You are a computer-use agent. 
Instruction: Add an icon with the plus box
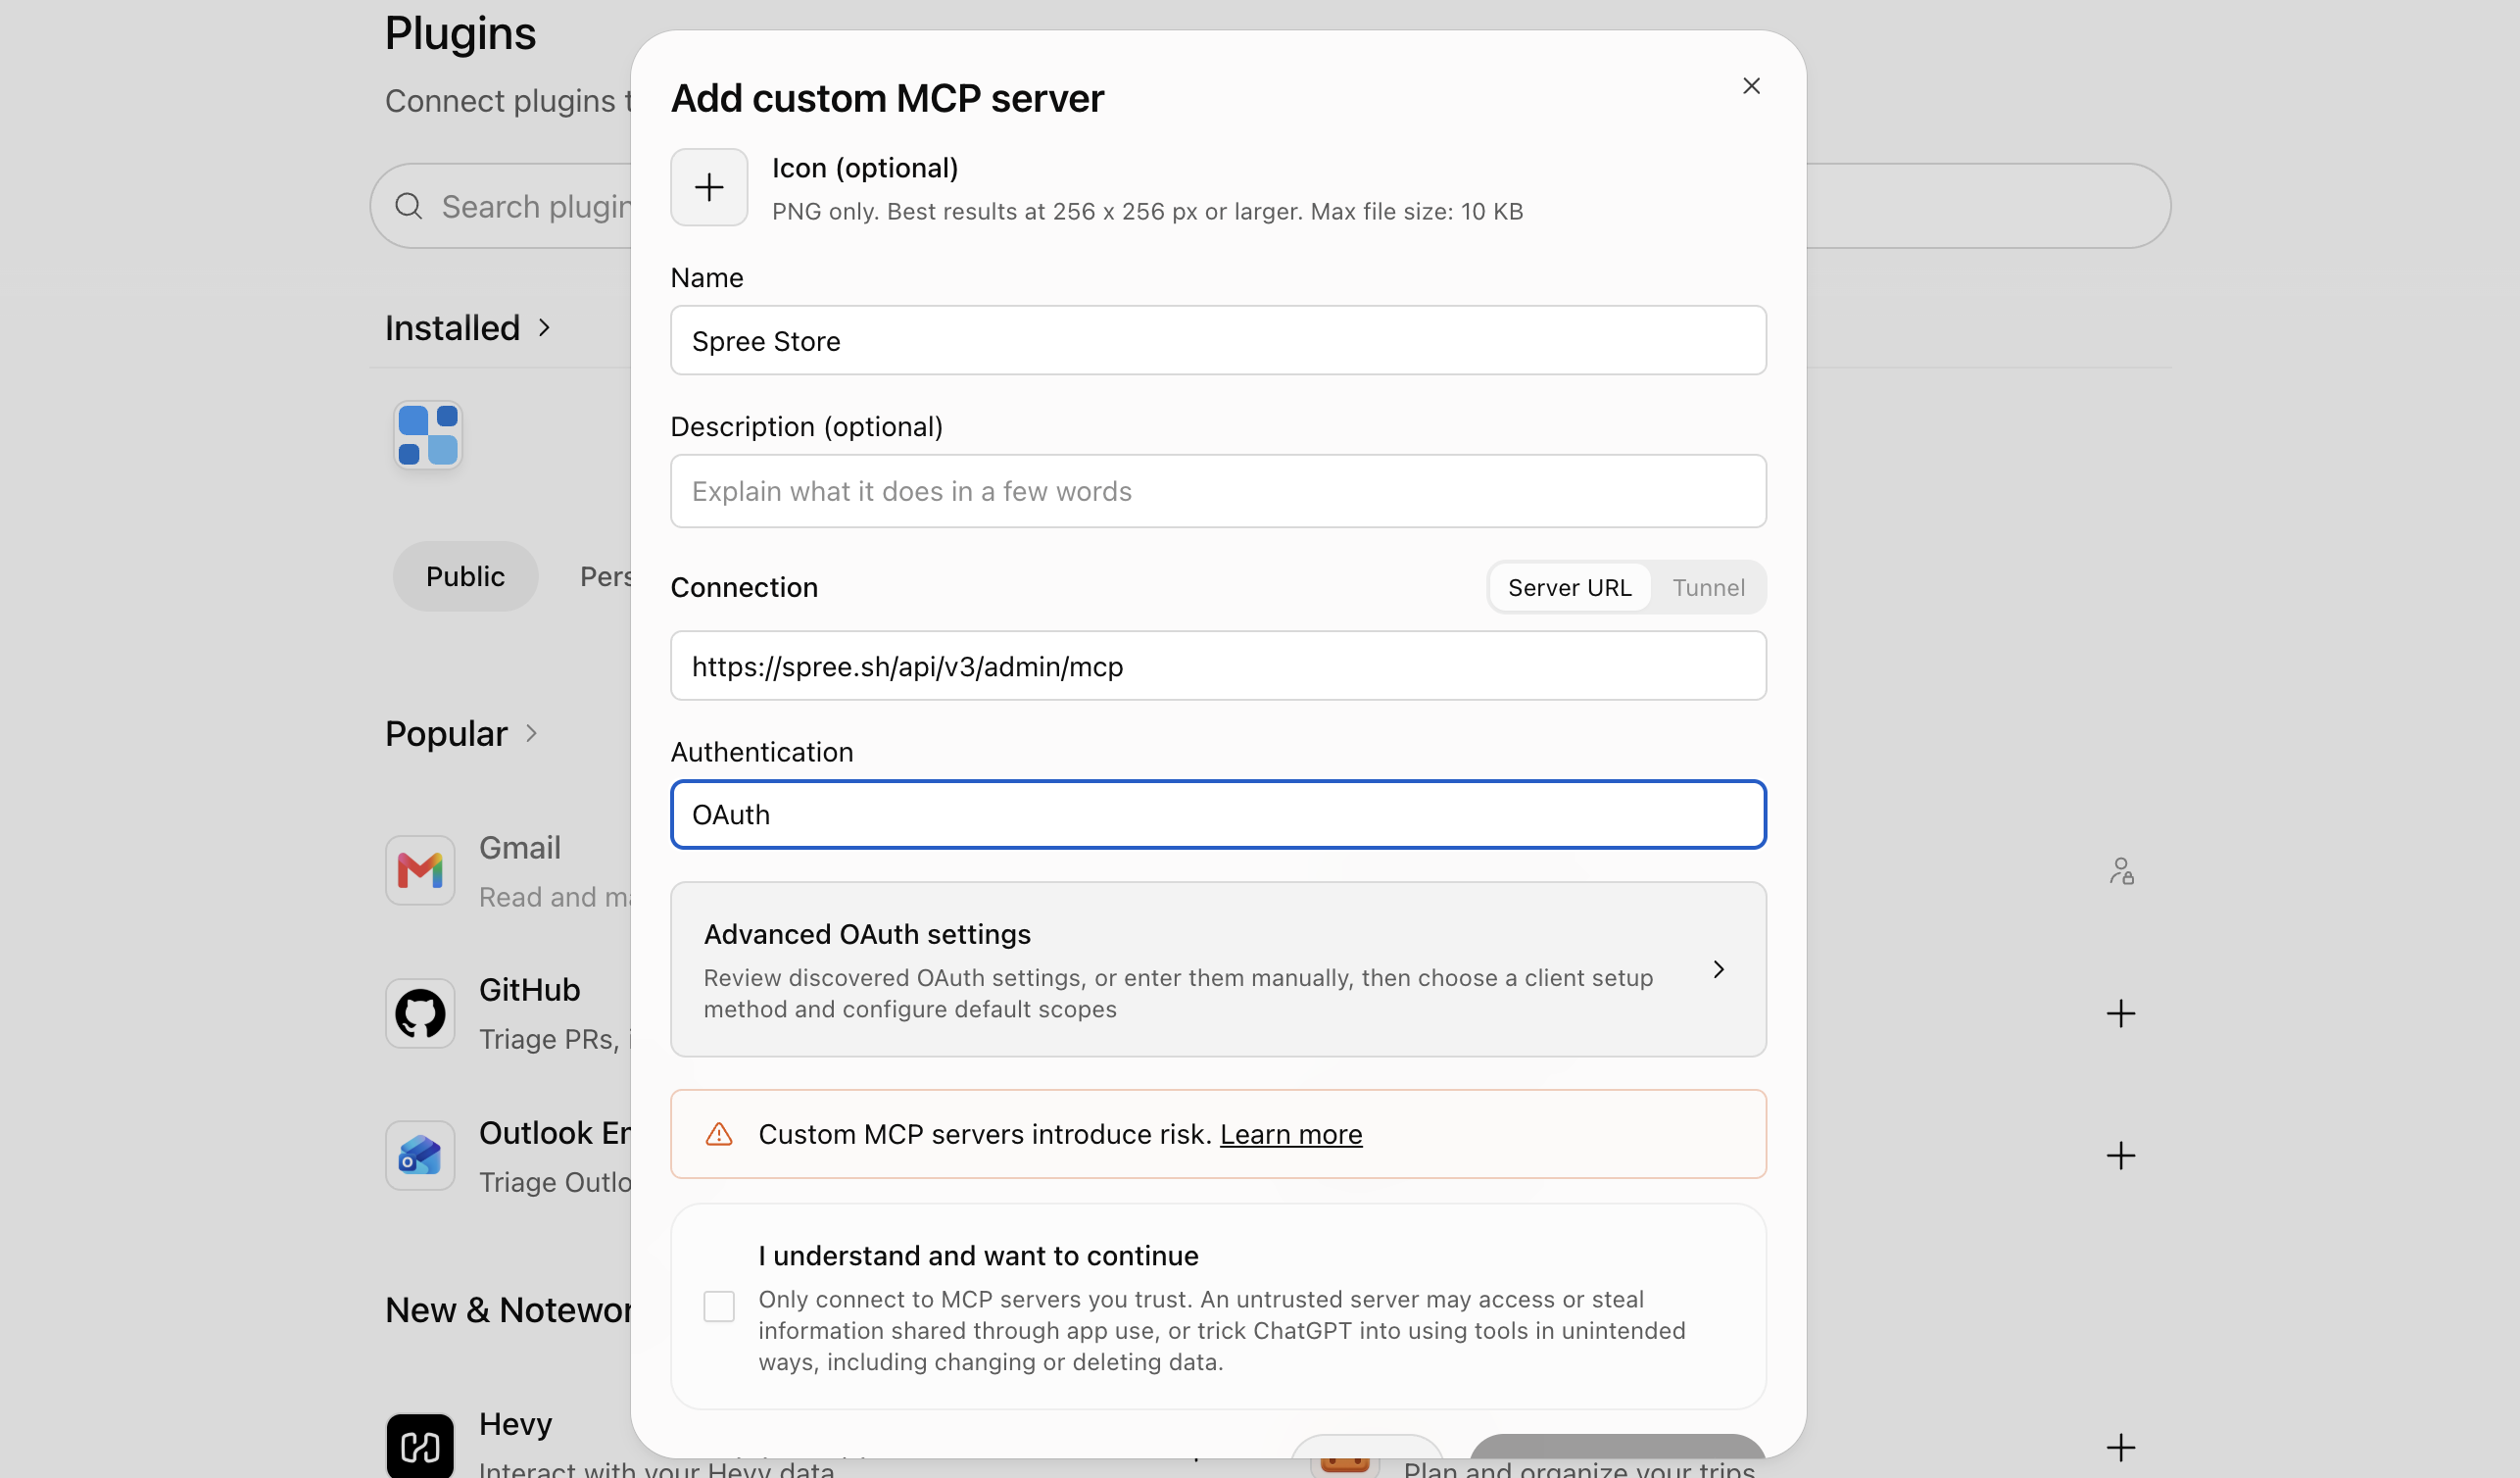click(709, 187)
